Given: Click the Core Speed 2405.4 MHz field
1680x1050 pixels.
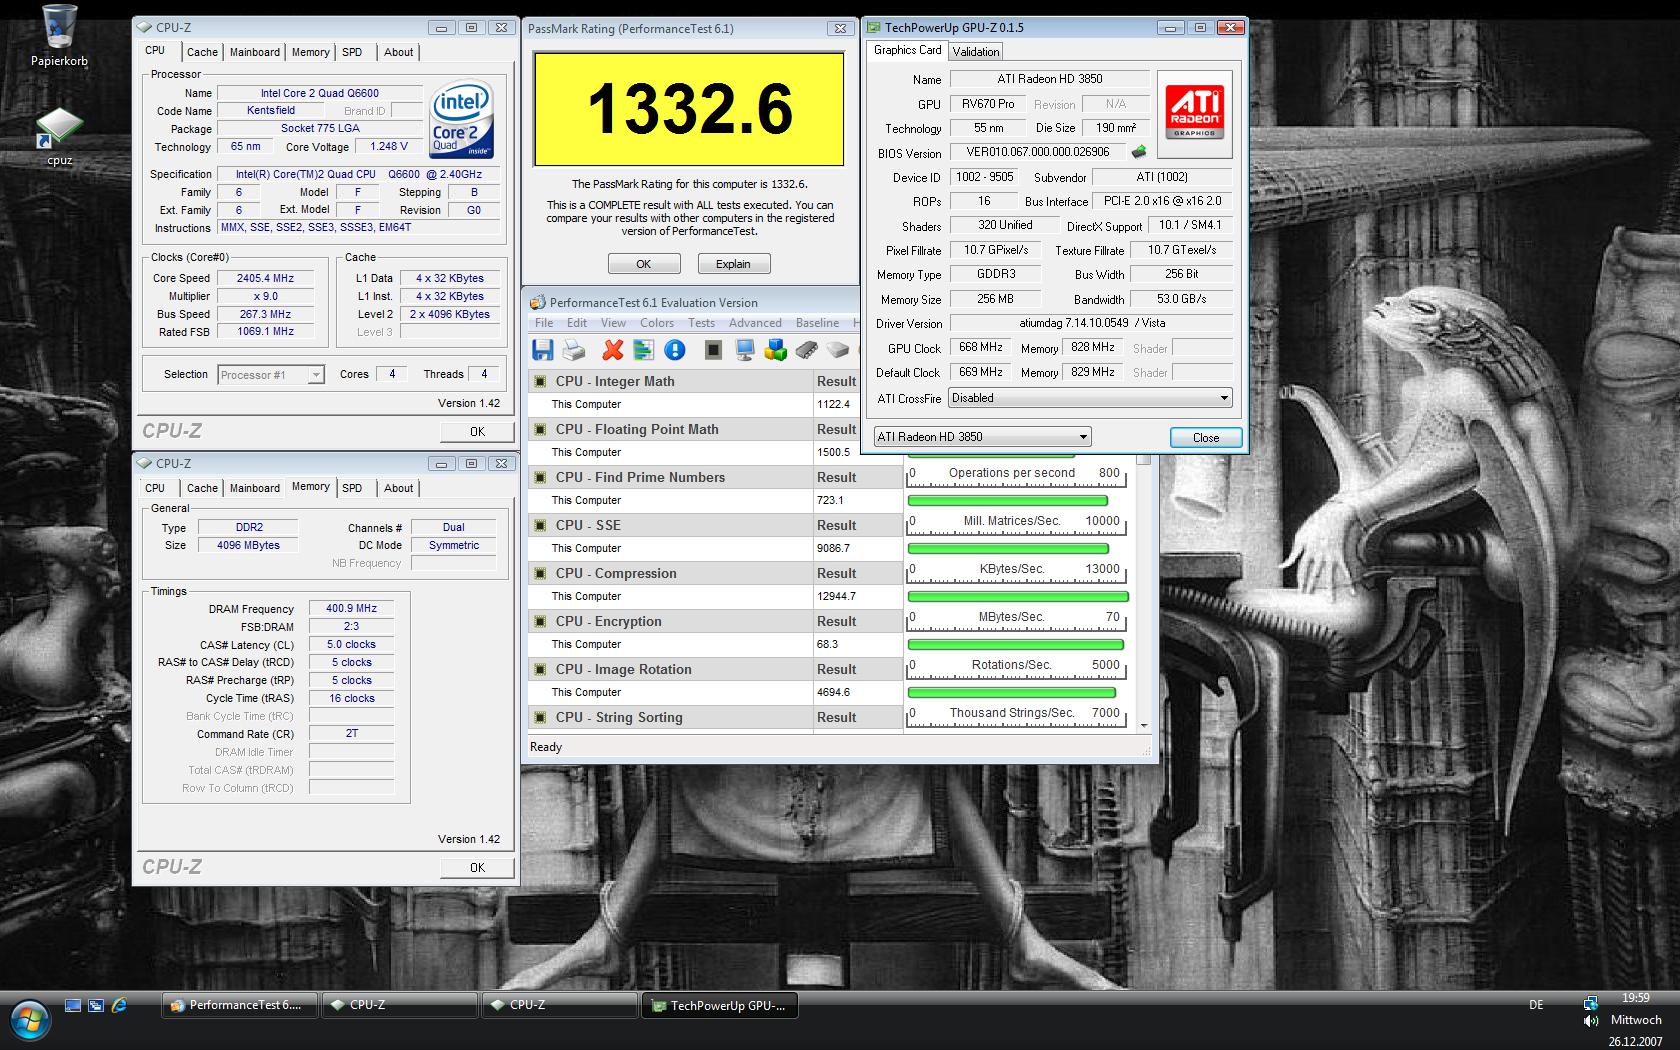Looking at the screenshot, I should click(x=265, y=278).
